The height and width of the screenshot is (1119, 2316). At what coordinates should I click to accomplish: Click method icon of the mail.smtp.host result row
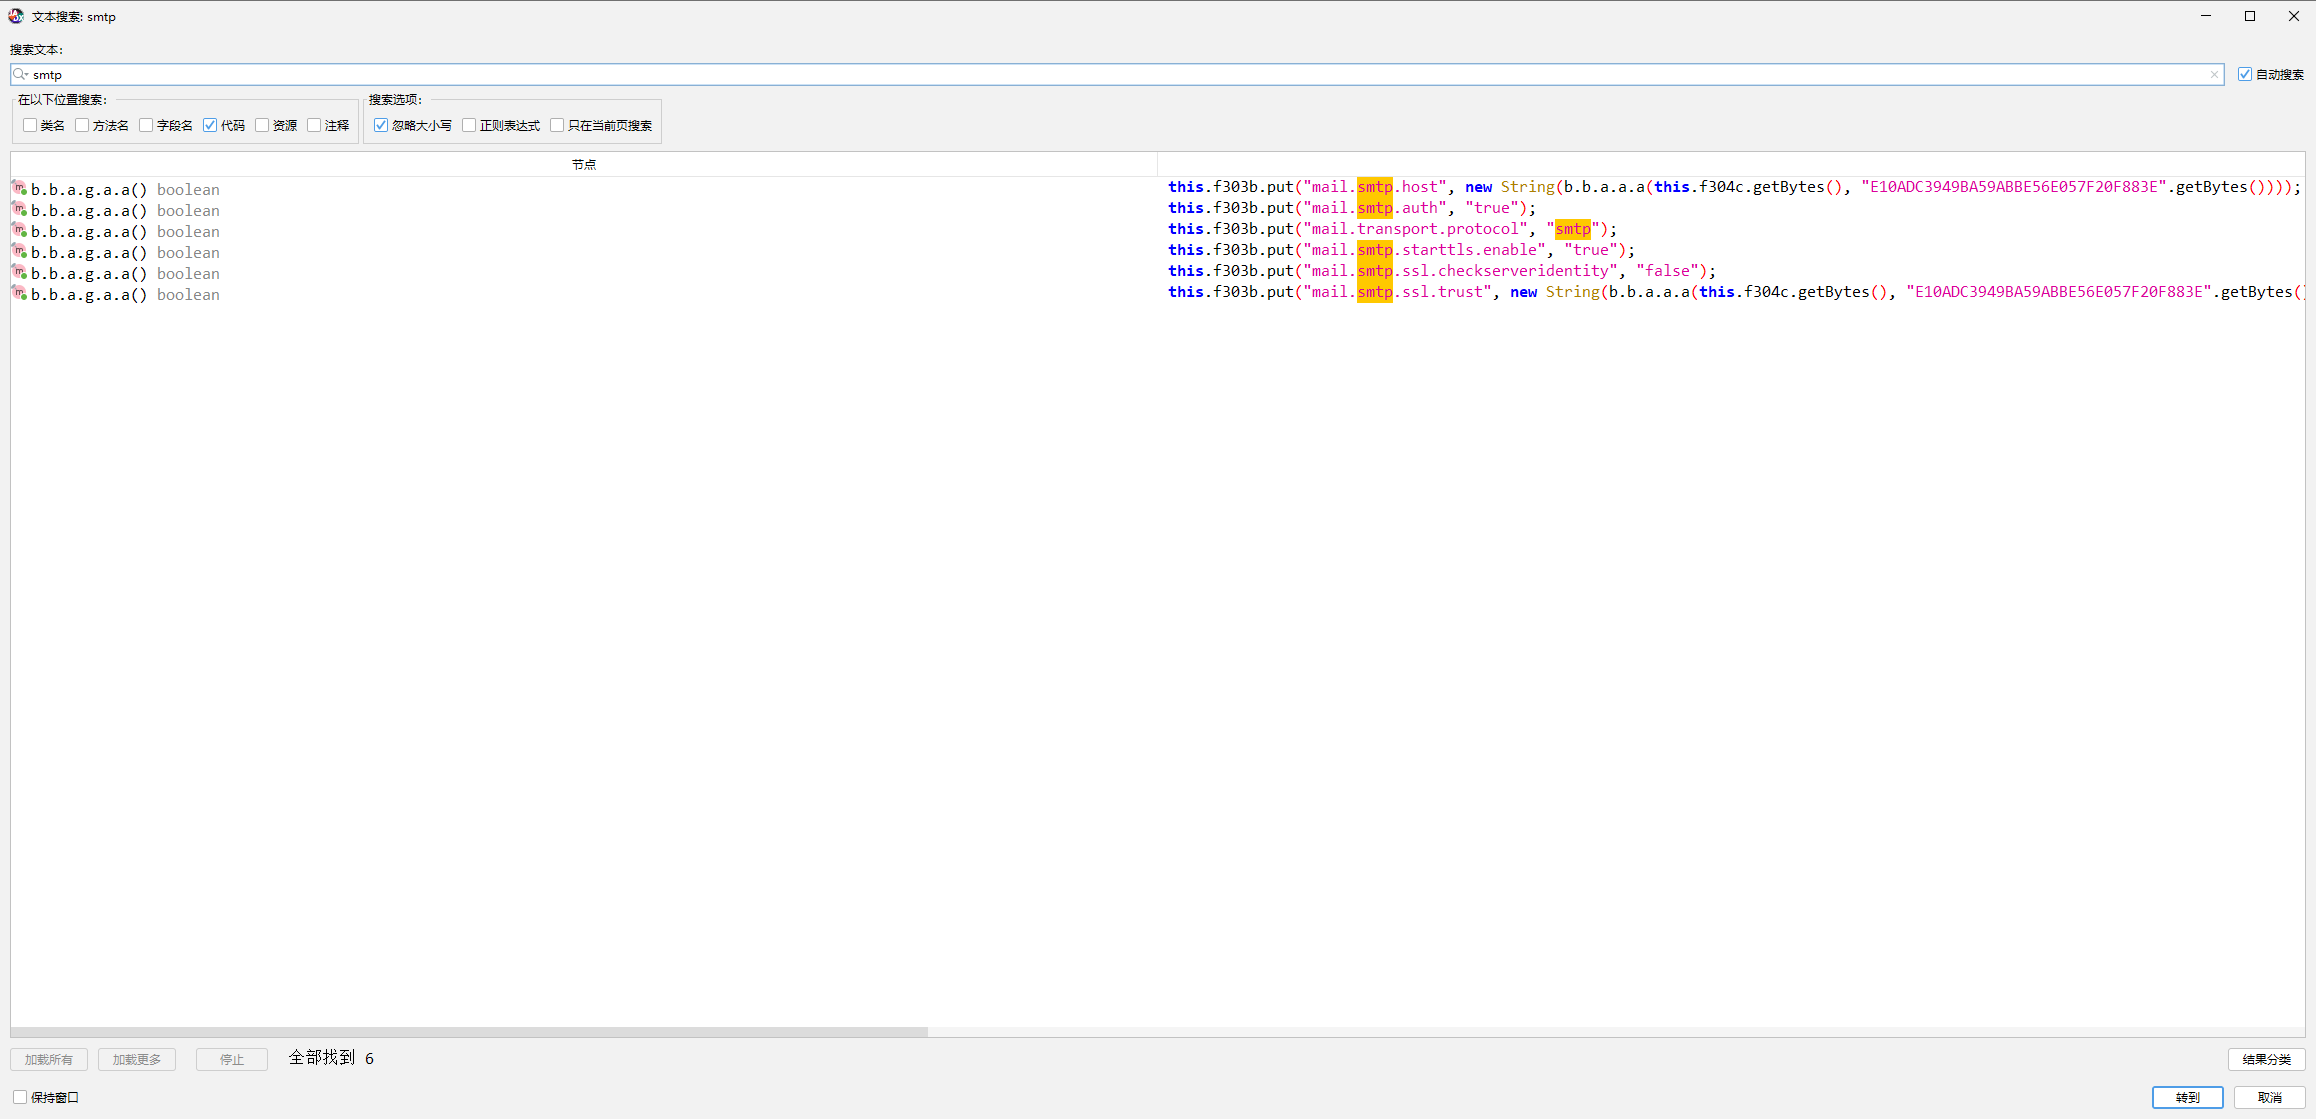[19, 188]
